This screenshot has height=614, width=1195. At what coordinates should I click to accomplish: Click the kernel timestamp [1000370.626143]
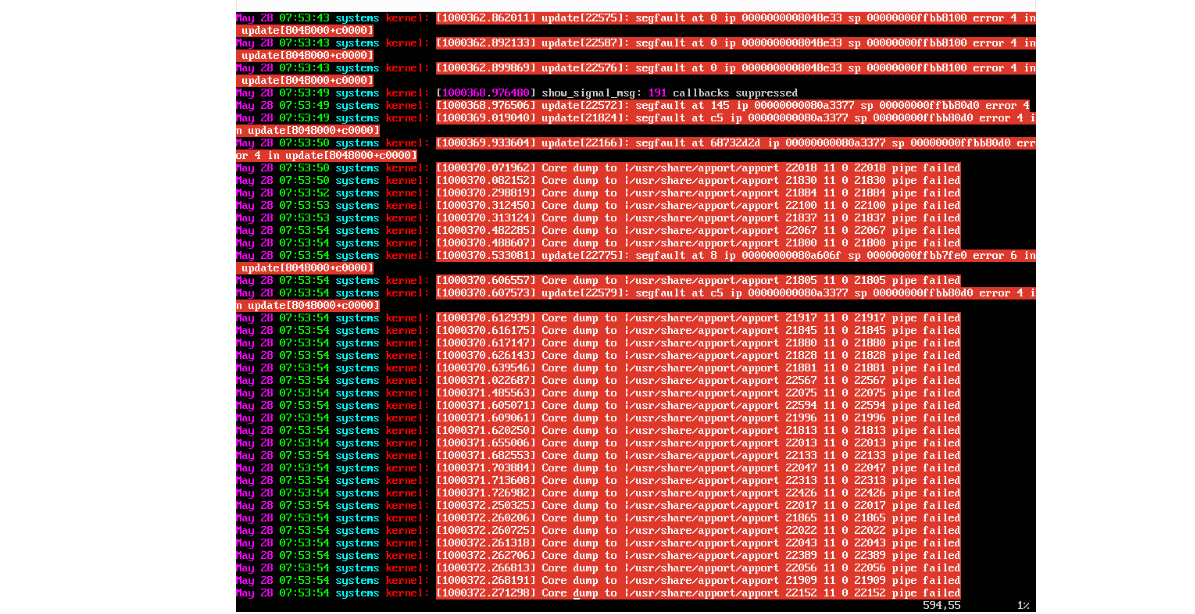click(486, 356)
